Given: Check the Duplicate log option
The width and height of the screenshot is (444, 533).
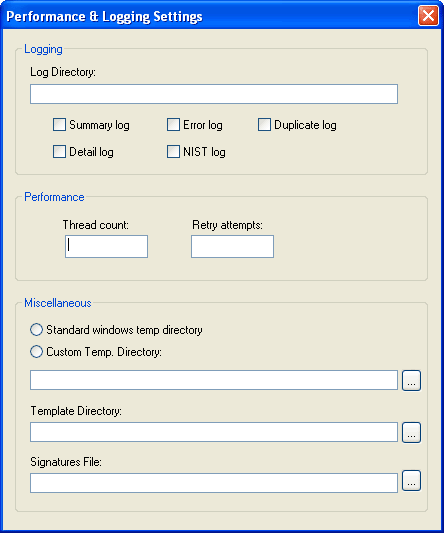Looking at the screenshot, I should coord(264,124).
